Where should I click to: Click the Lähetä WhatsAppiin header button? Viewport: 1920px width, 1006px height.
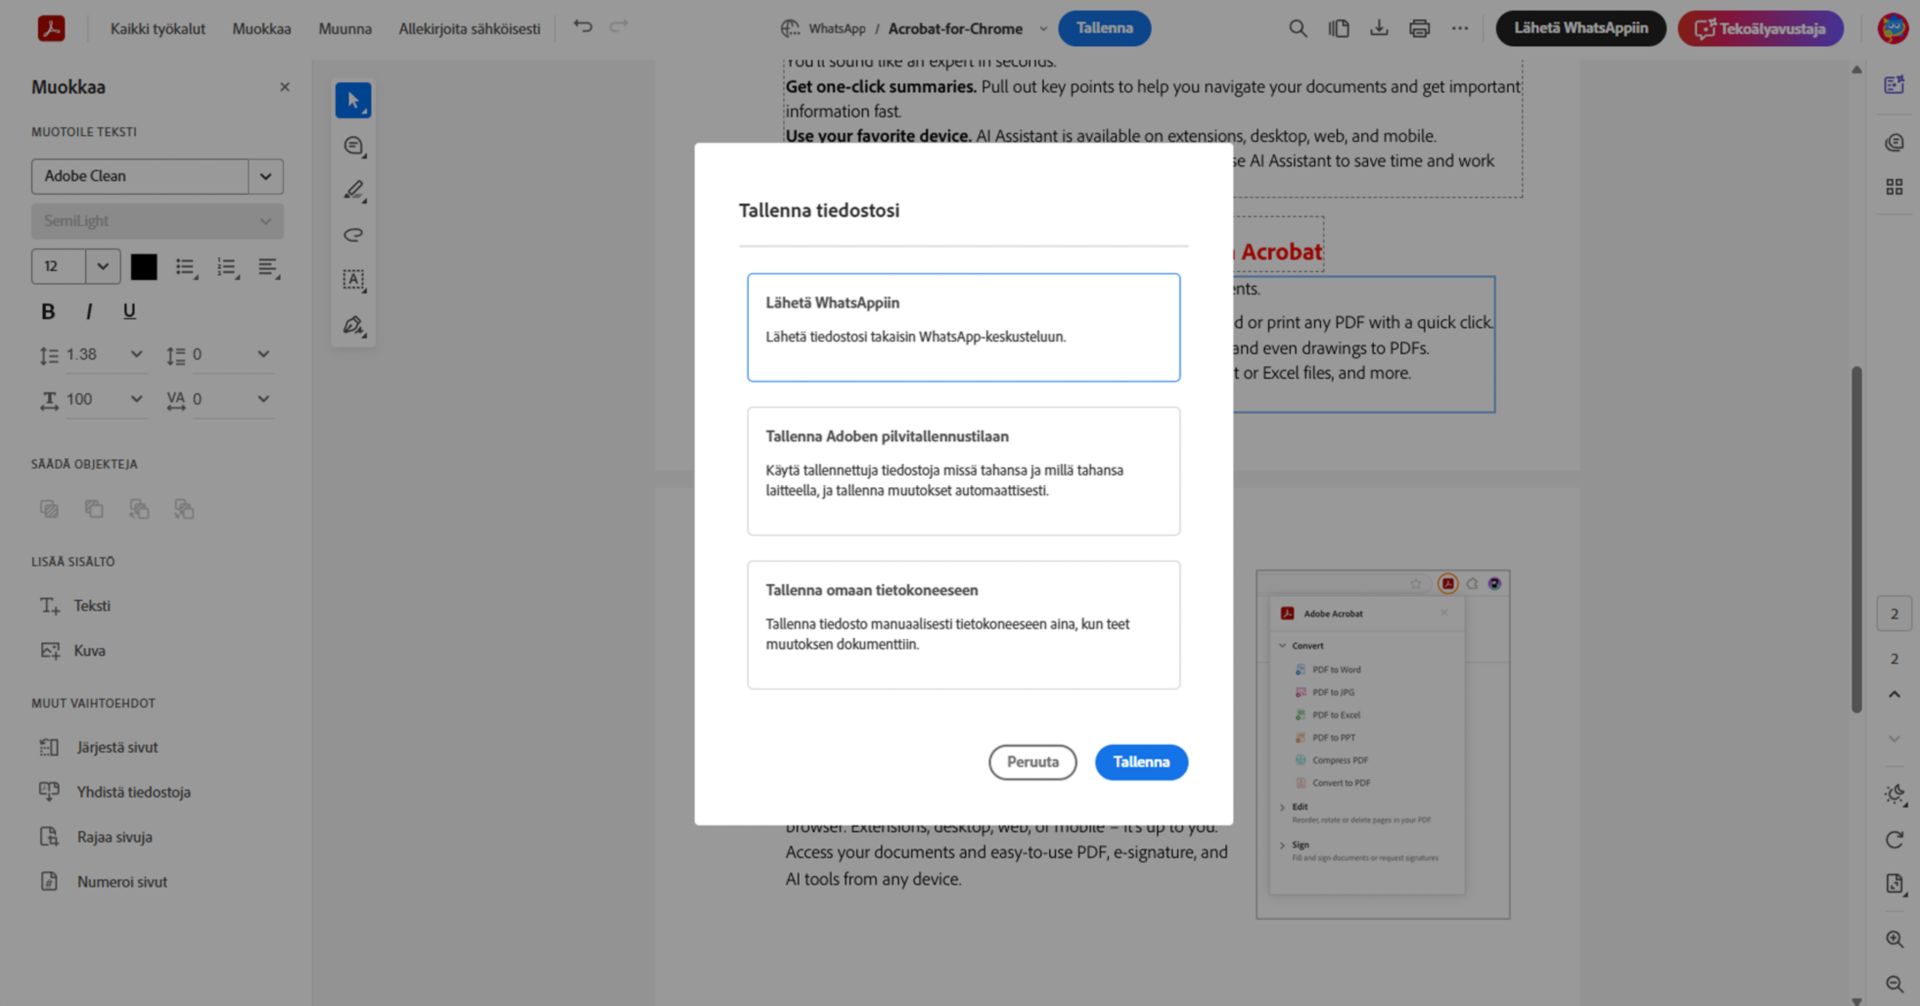click(x=1580, y=28)
